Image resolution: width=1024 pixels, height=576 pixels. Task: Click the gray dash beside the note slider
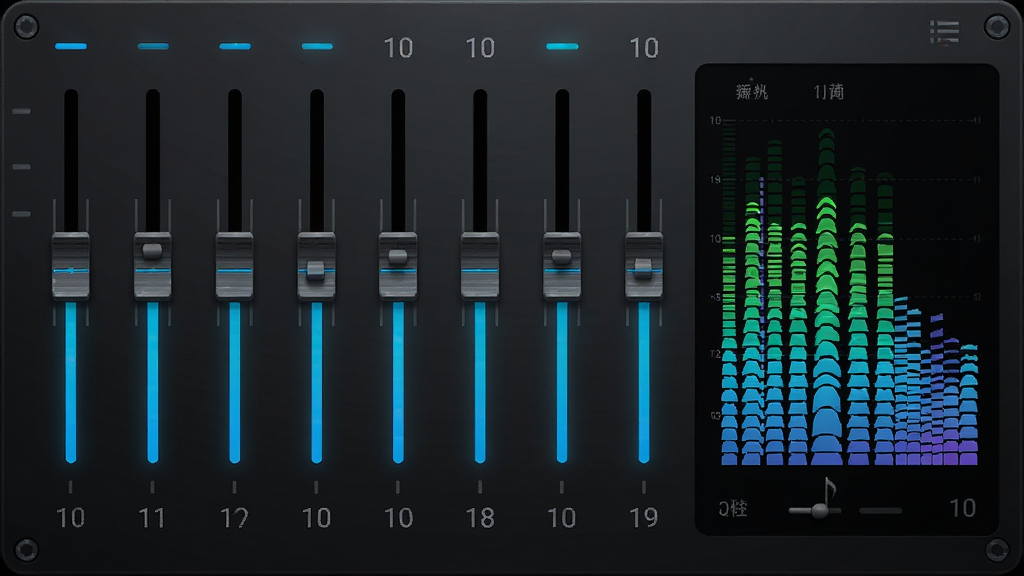click(x=880, y=511)
